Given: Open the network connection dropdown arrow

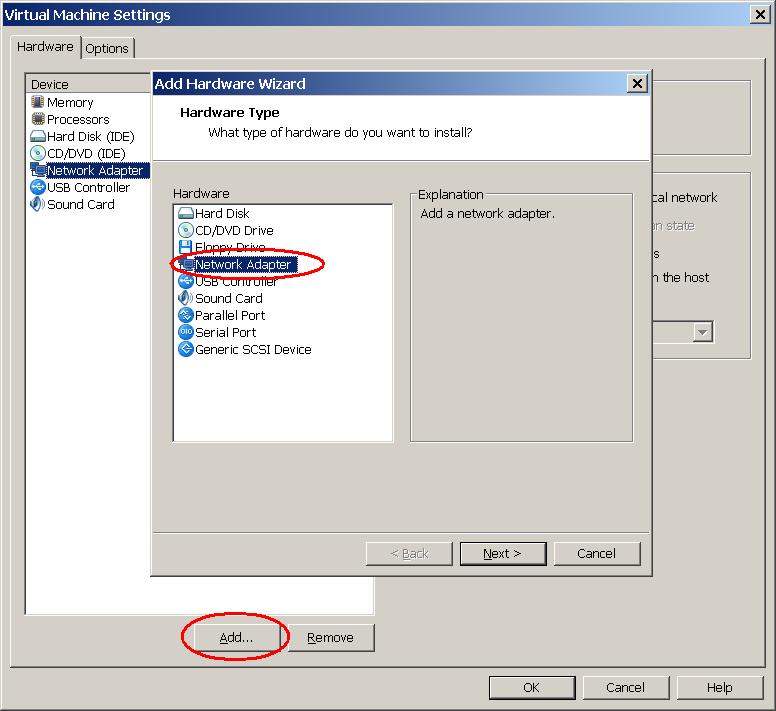Looking at the screenshot, I should [x=703, y=332].
